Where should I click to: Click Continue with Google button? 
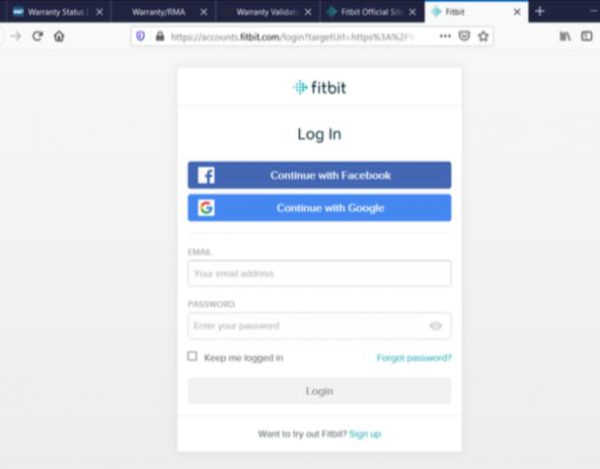pyautogui.click(x=319, y=208)
